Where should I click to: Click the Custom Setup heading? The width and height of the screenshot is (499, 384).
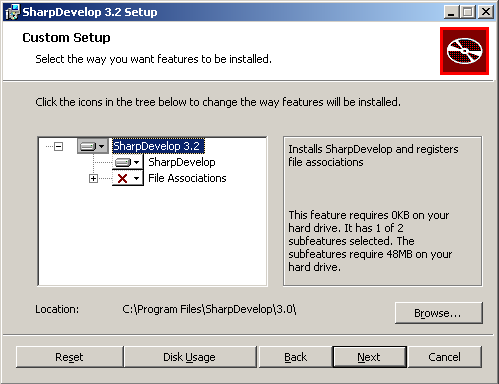tap(66, 38)
